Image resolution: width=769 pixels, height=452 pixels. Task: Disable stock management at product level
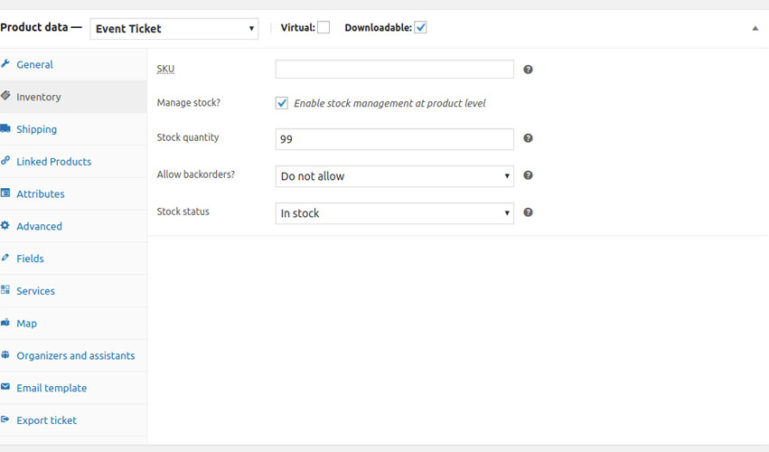[282, 103]
